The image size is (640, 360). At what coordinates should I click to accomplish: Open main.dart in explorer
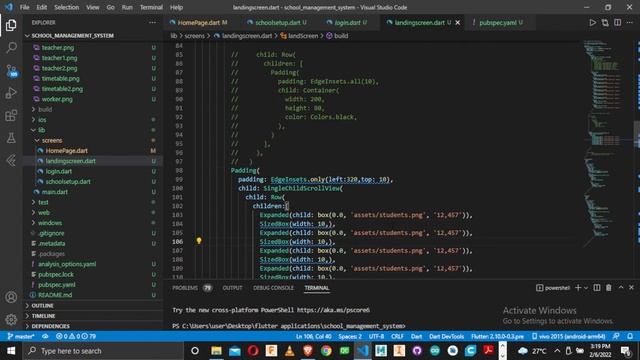click(93, 192)
